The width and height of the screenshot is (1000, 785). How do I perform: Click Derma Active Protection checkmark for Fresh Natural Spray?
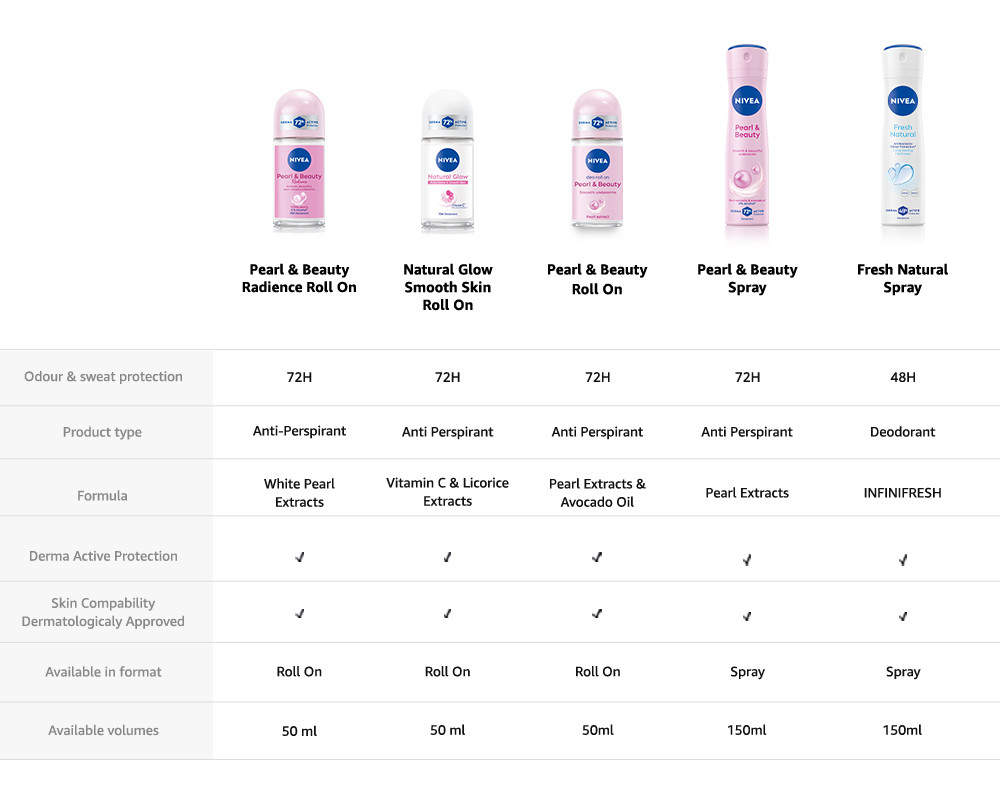click(x=902, y=560)
